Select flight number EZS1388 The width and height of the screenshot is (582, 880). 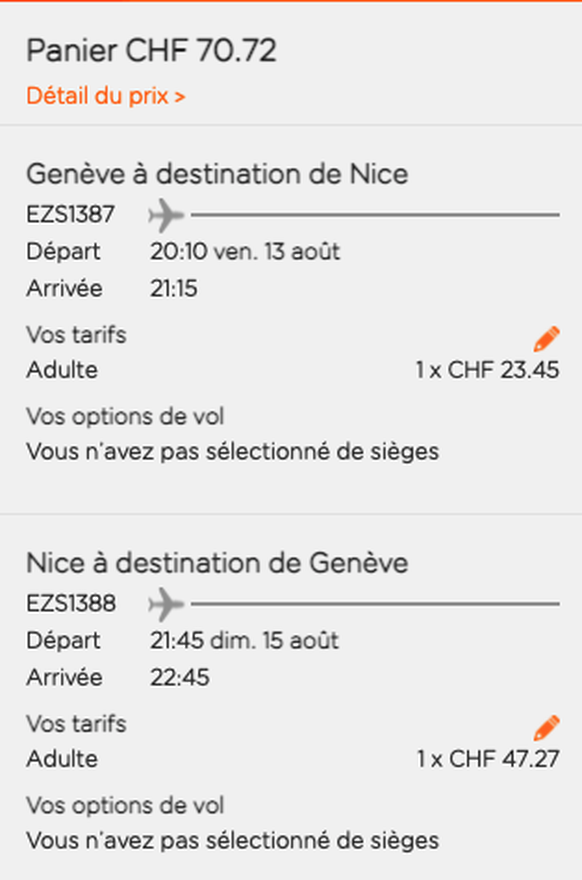pos(71,603)
